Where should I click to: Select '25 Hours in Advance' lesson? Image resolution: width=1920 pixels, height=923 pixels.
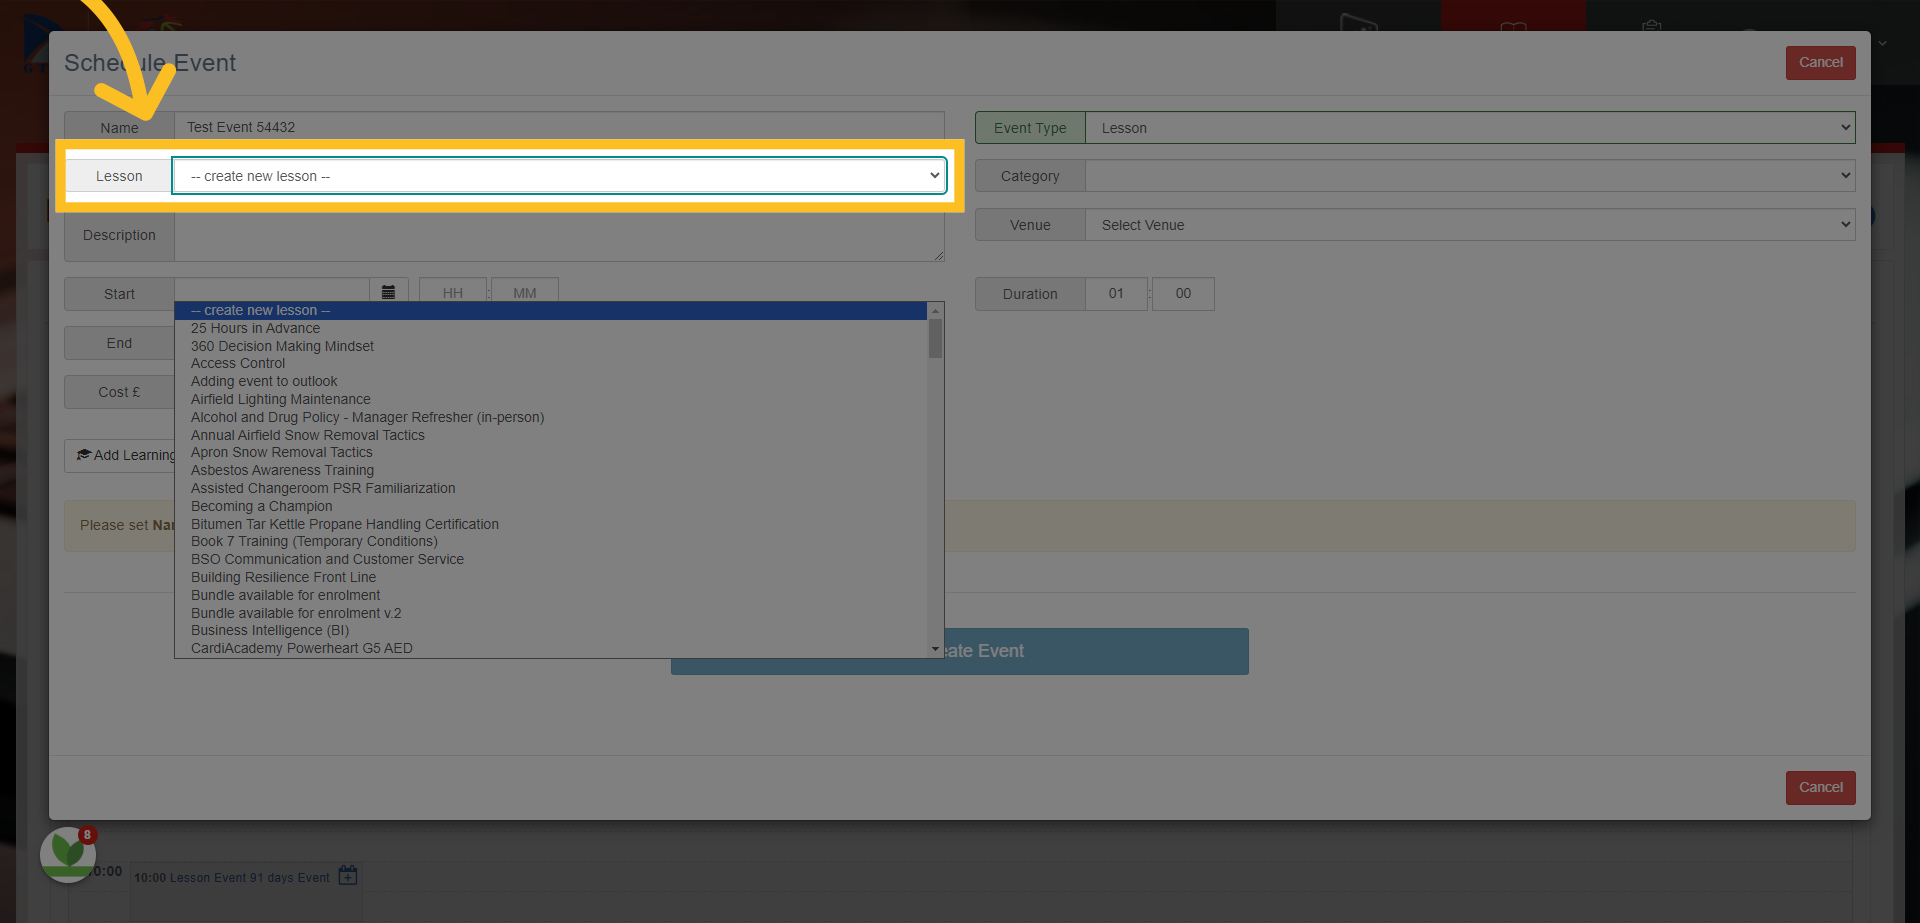[551, 328]
